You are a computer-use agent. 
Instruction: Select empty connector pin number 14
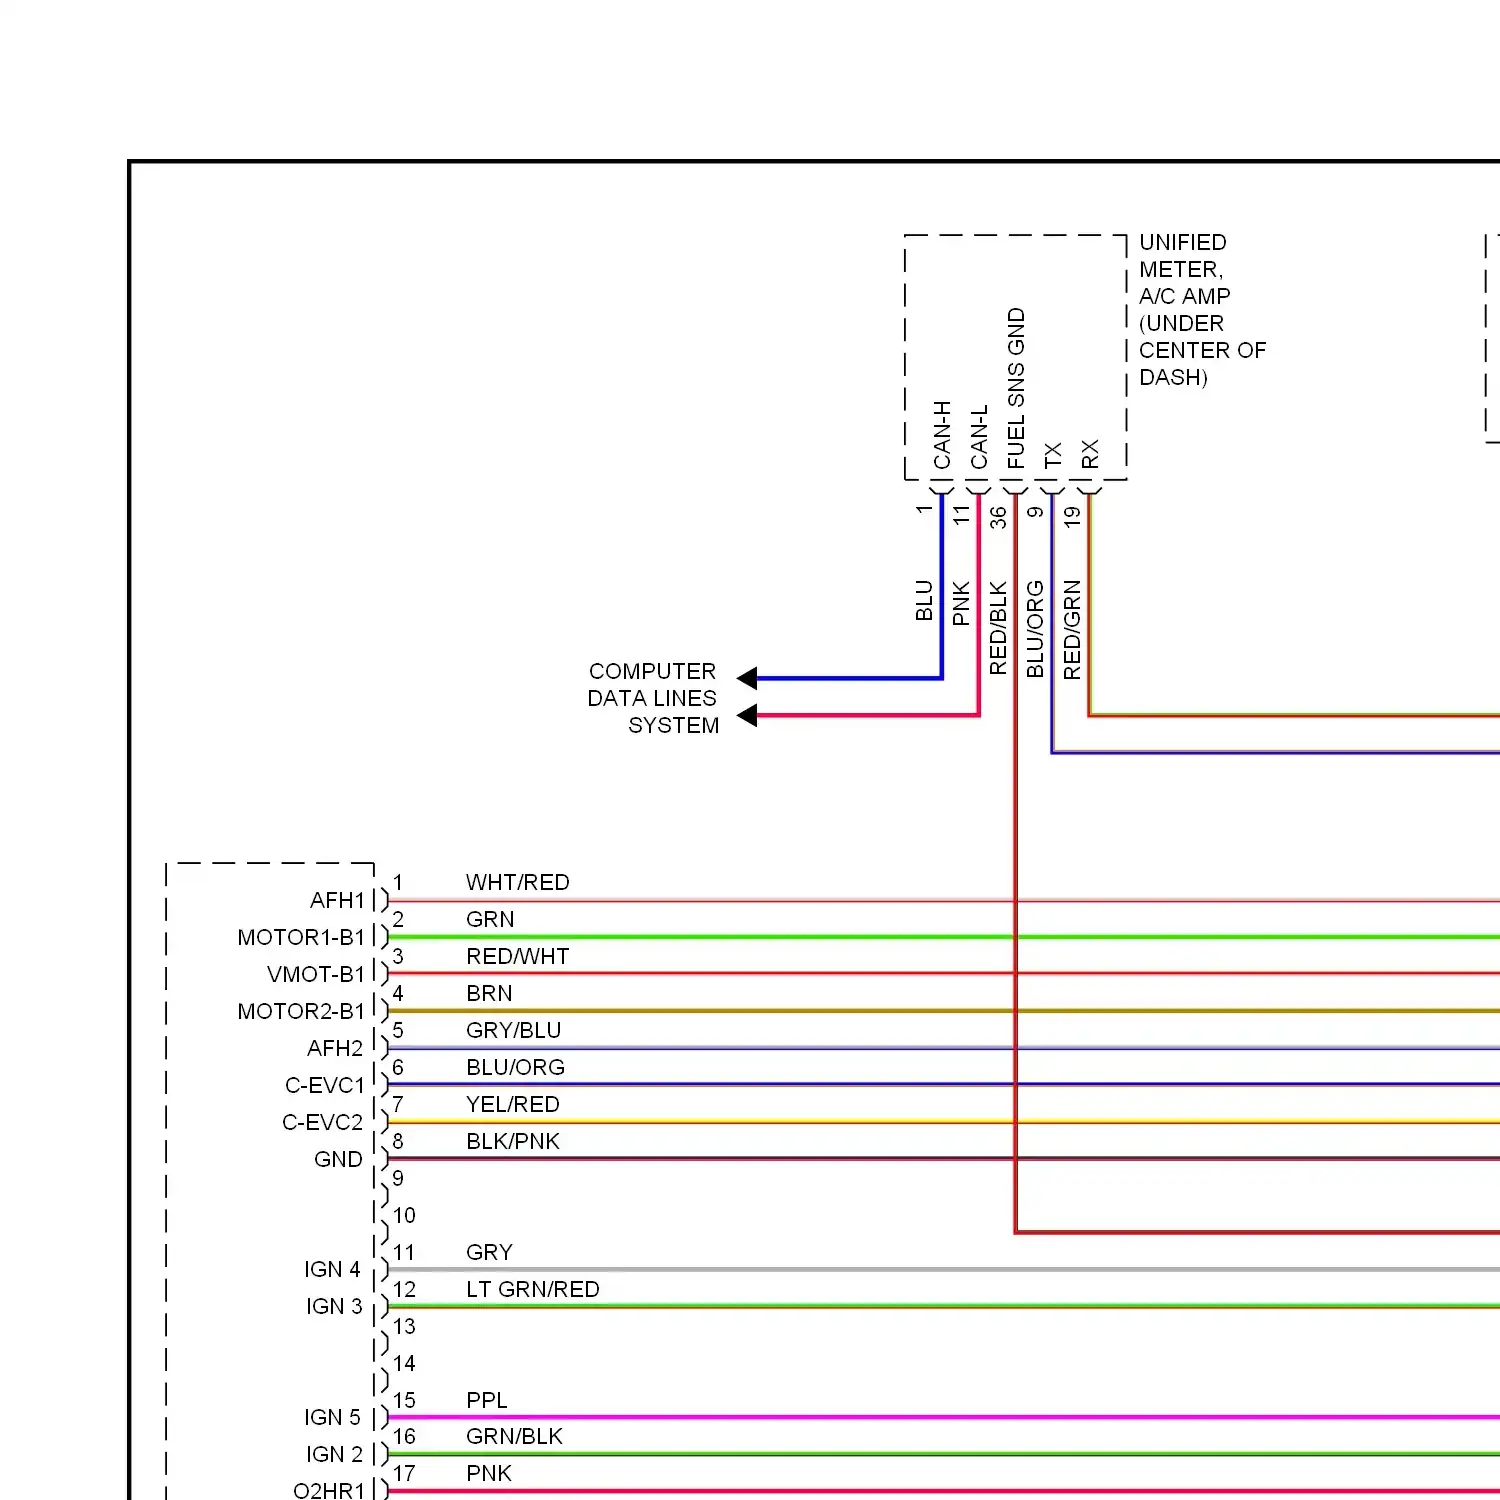pyautogui.click(x=404, y=1363)
